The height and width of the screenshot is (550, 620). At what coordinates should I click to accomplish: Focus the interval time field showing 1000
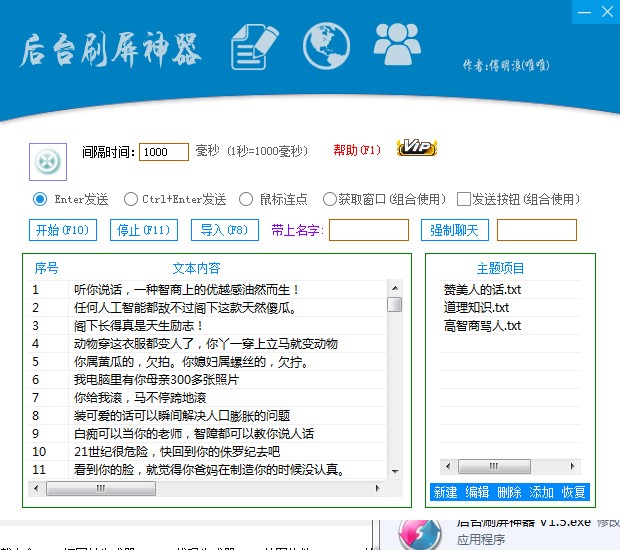[x=164, y=152]
